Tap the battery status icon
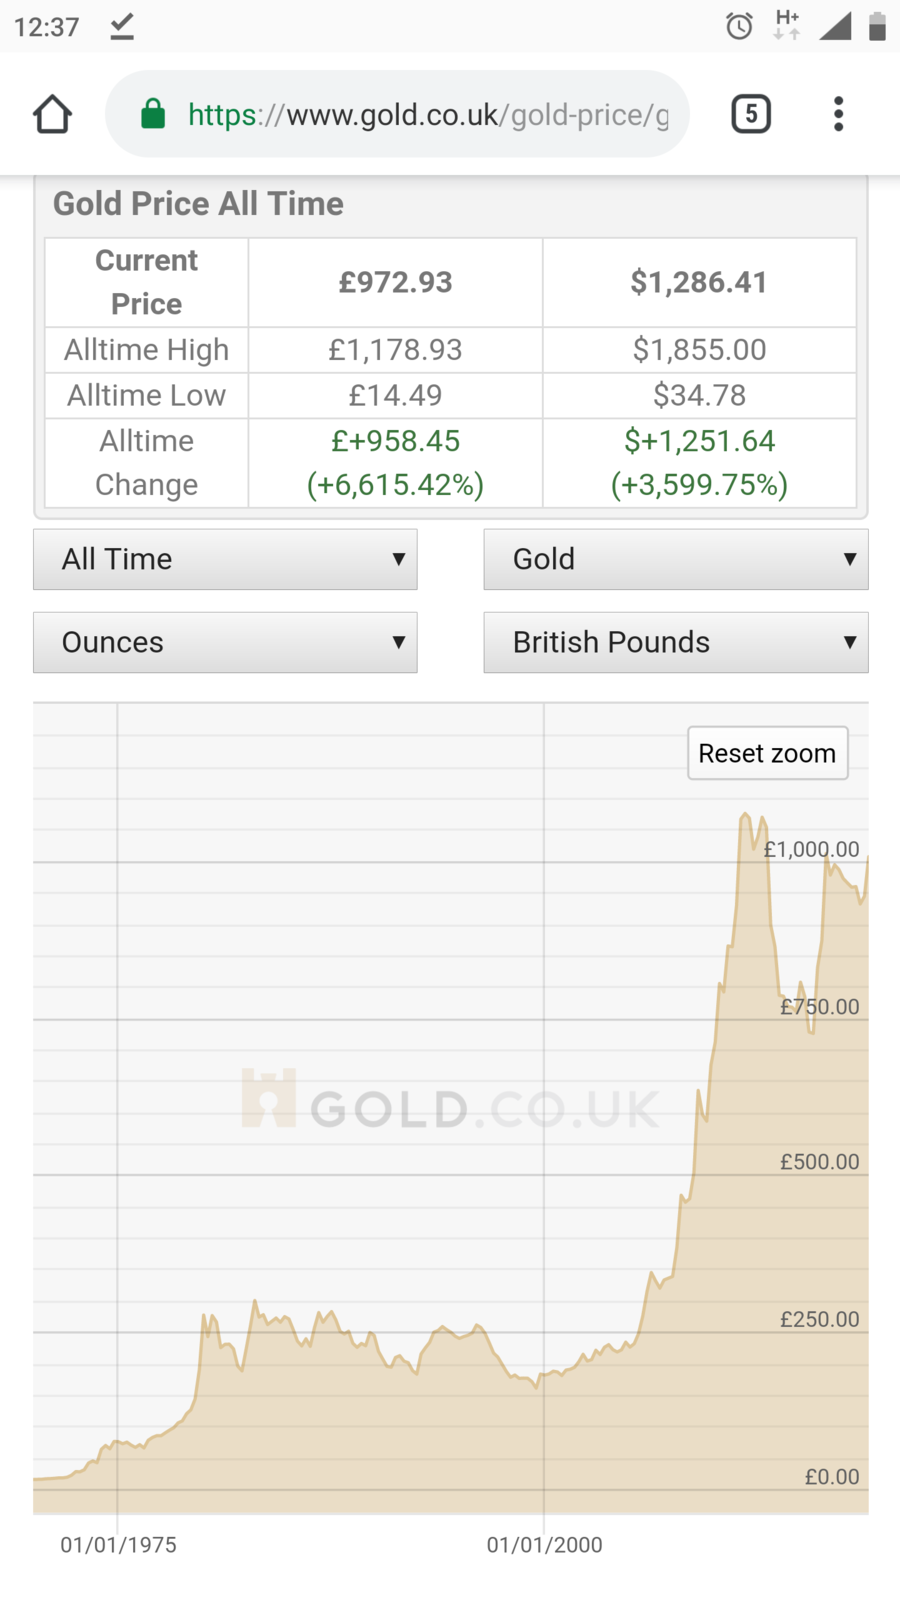900x1600 pixels. tap(877, 26)
